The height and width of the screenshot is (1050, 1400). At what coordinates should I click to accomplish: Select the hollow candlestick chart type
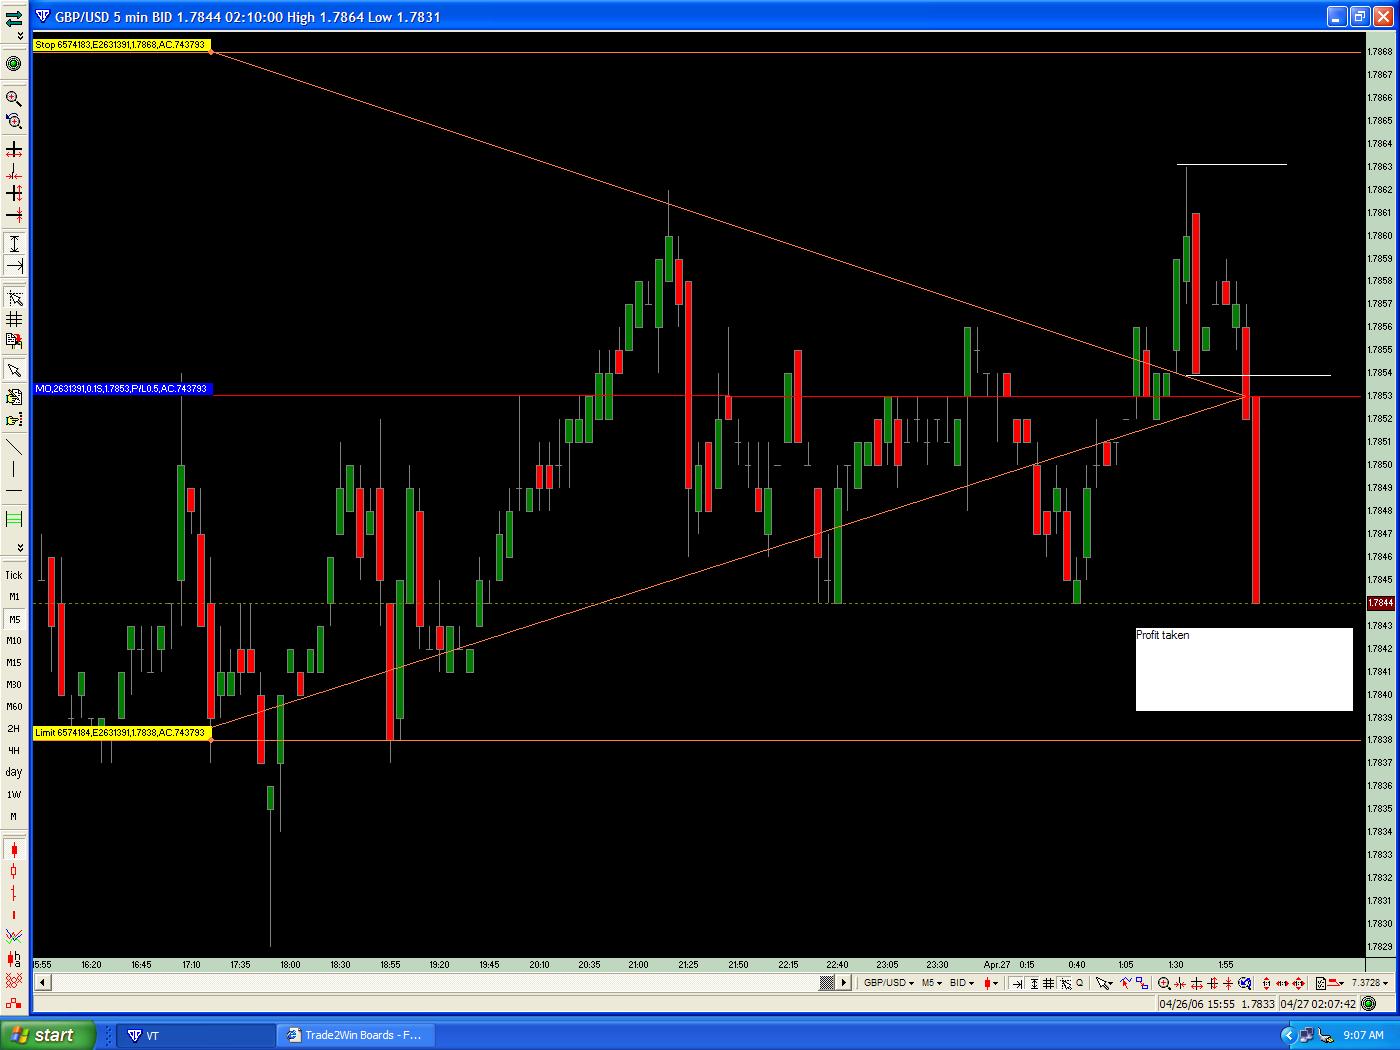point(14,871)
